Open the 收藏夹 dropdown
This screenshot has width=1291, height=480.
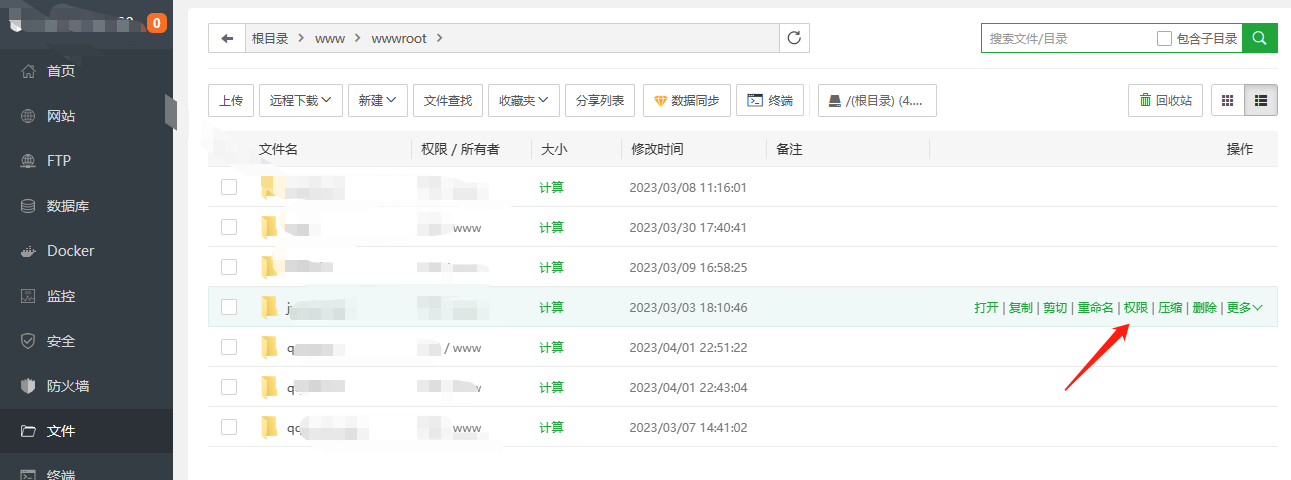(524, 100)
